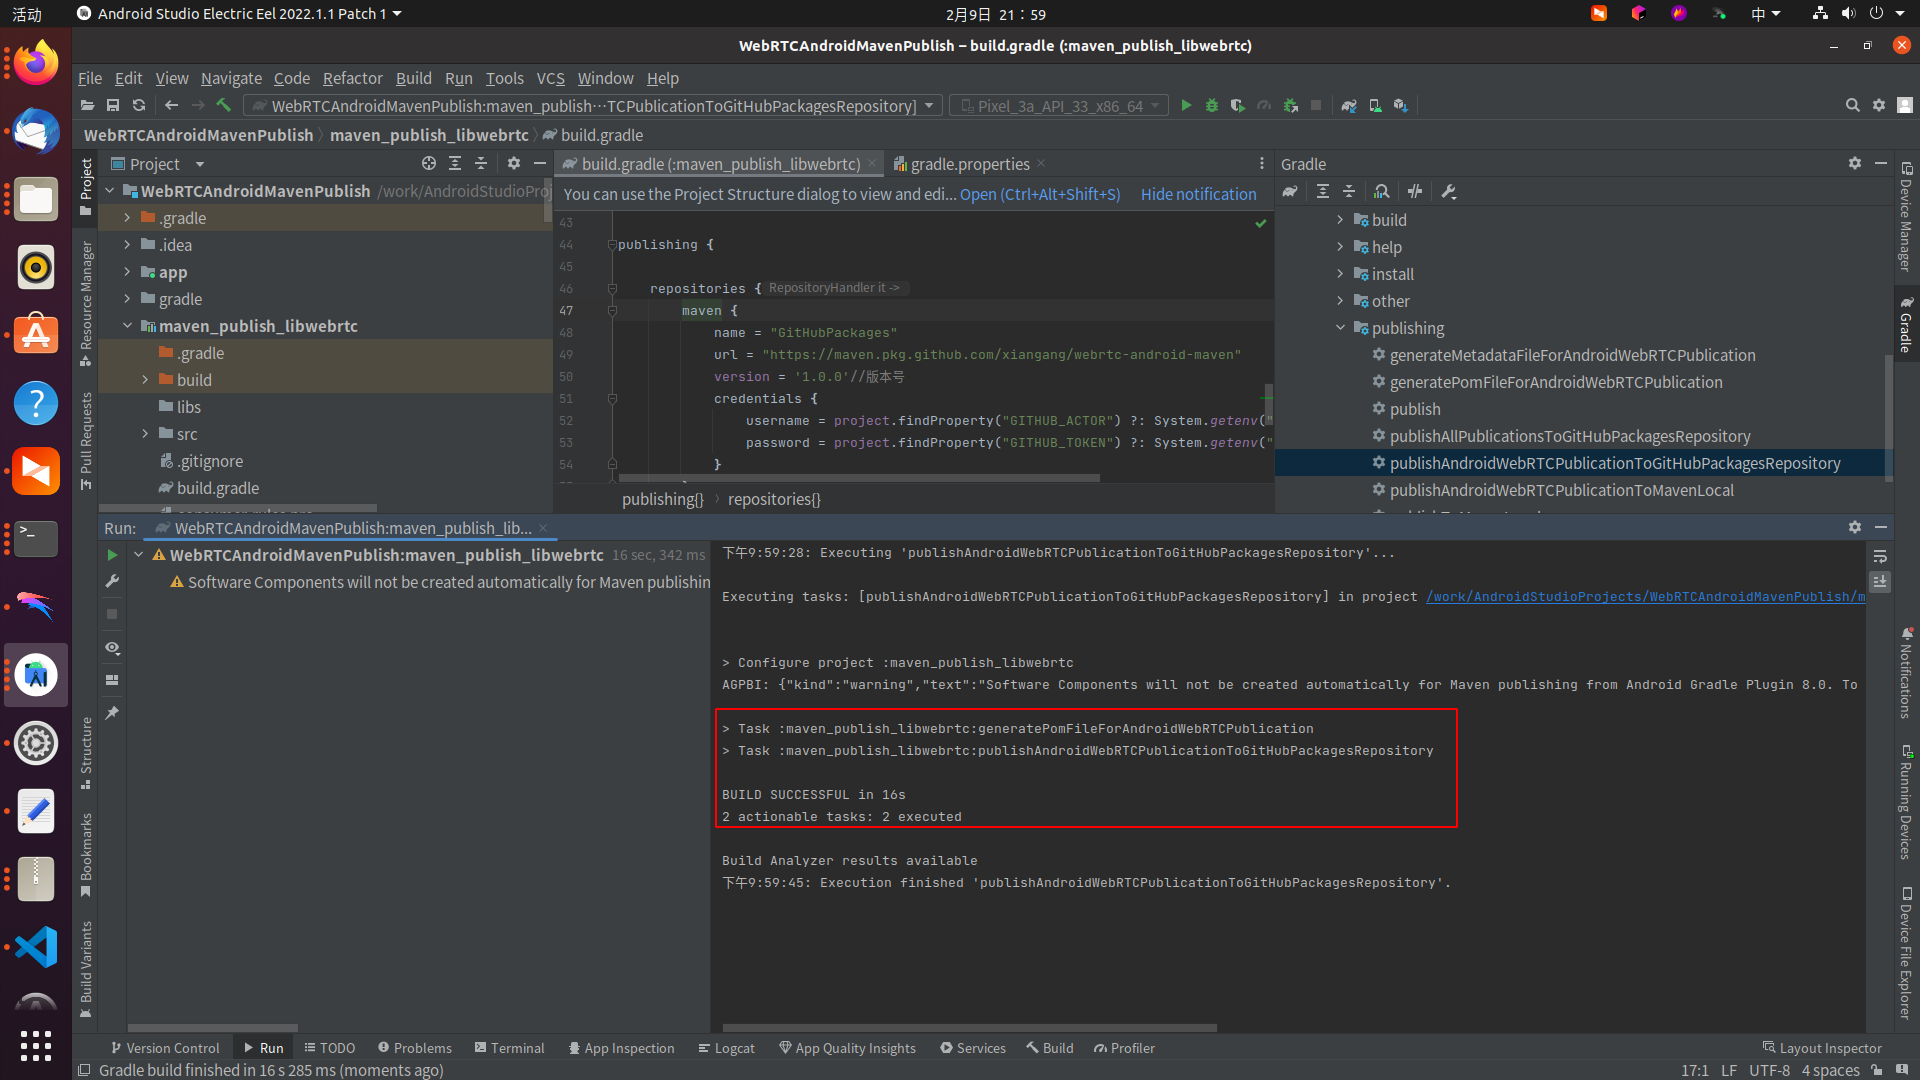
Task: Toggle soft-wrap in Run console
Action: [1880, 556]
